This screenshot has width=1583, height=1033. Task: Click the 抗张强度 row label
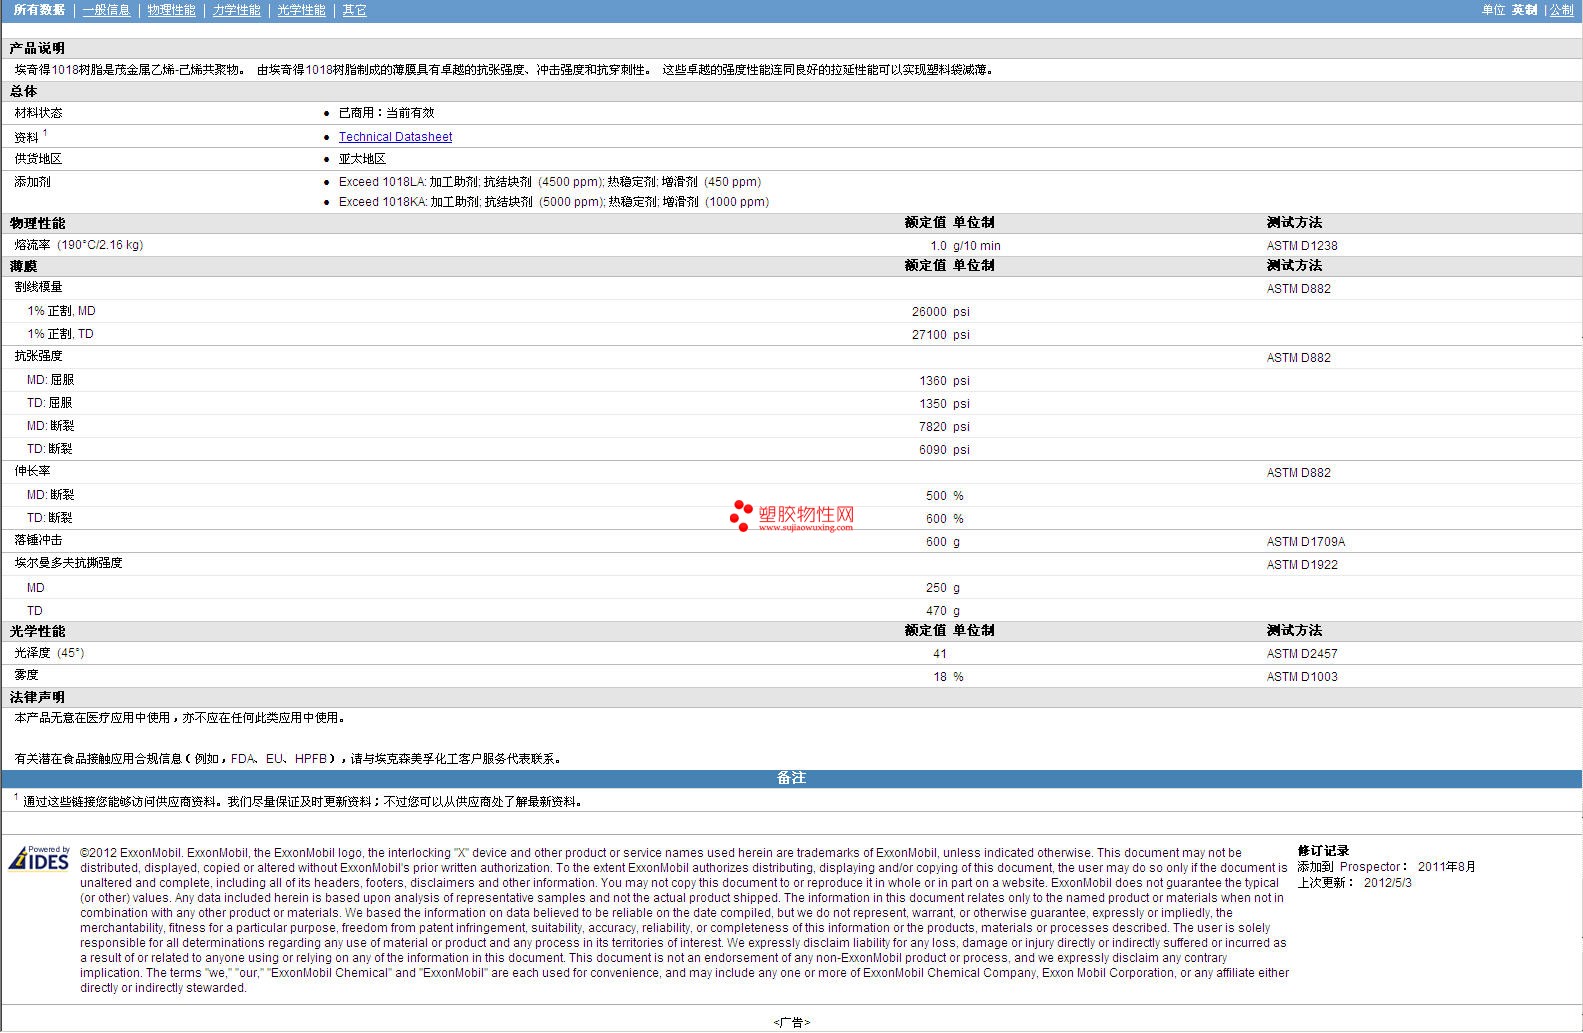[x=38, y=356]
